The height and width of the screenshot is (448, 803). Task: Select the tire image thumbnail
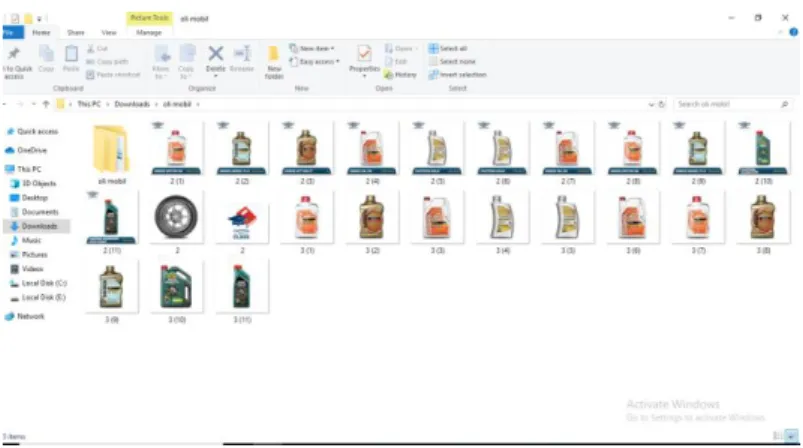(x=176, y=217)
